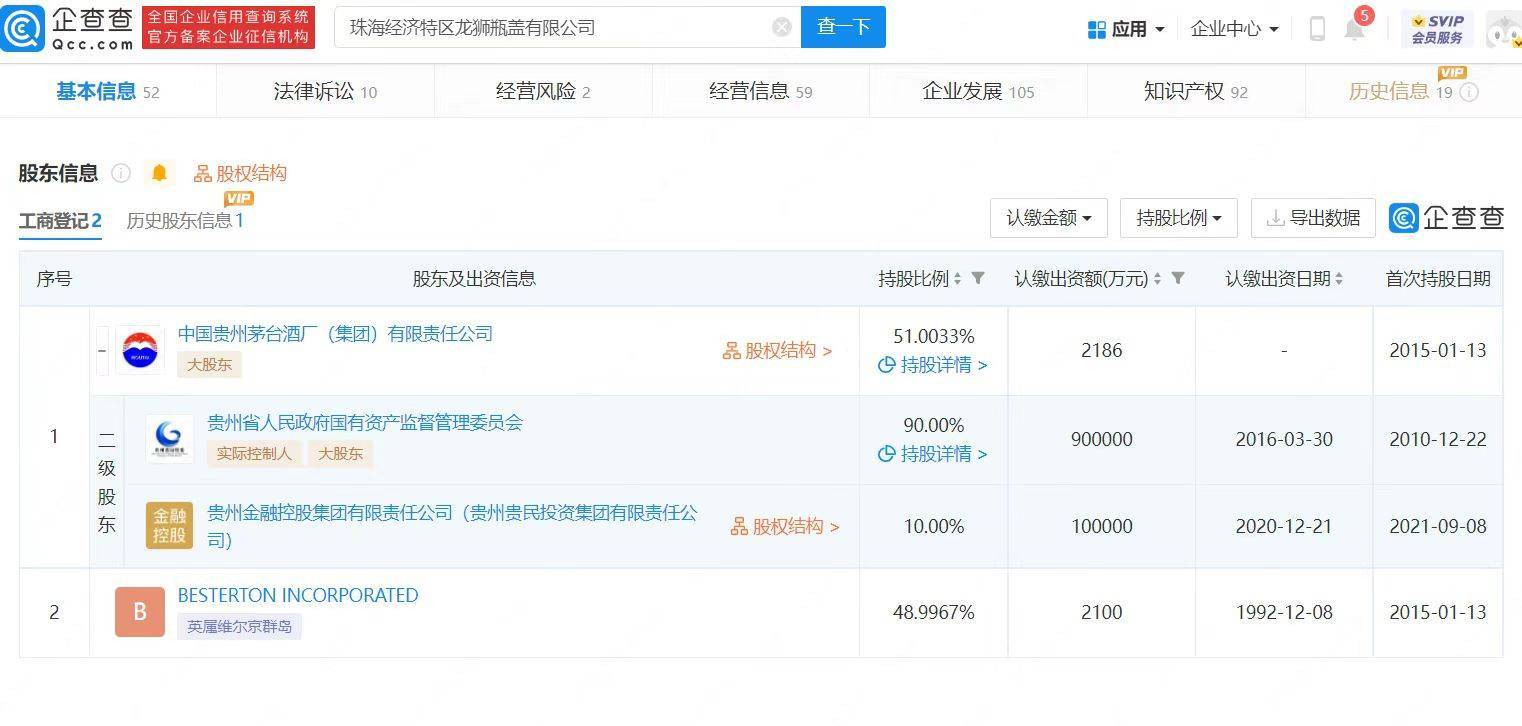This screenshot has height=726, width=1522.
Task: Open 持股详情 under 51.0033%
Action: pyautogui.click(x=933, y=365)
